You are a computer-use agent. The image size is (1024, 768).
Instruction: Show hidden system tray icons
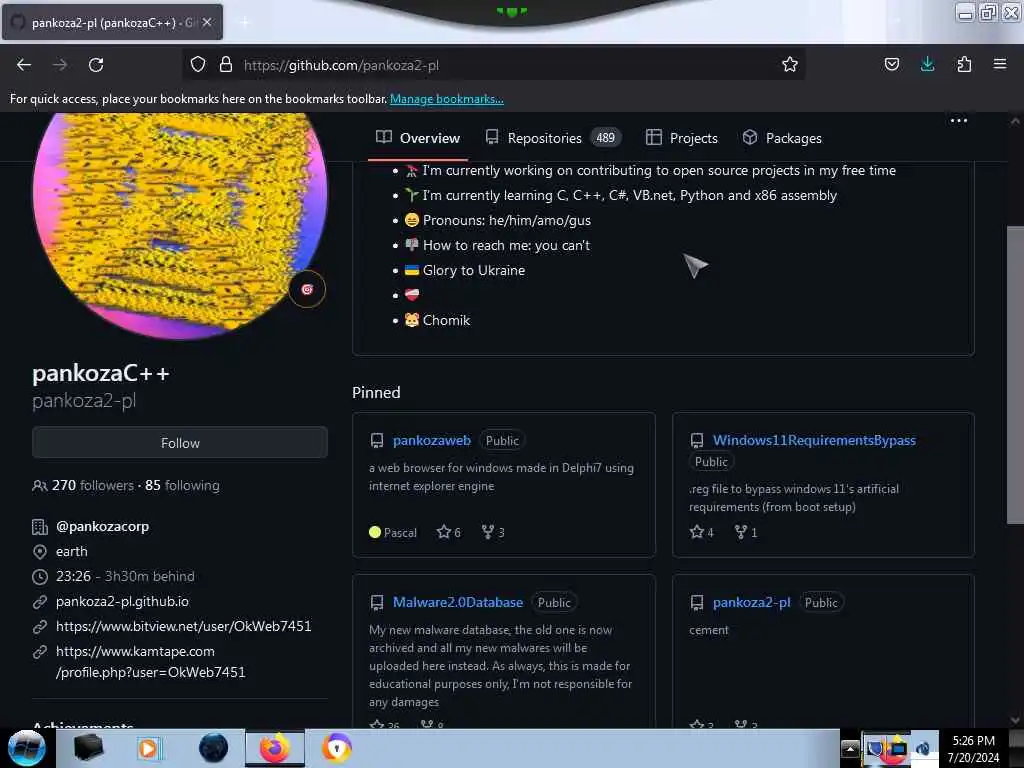point(850,749)
